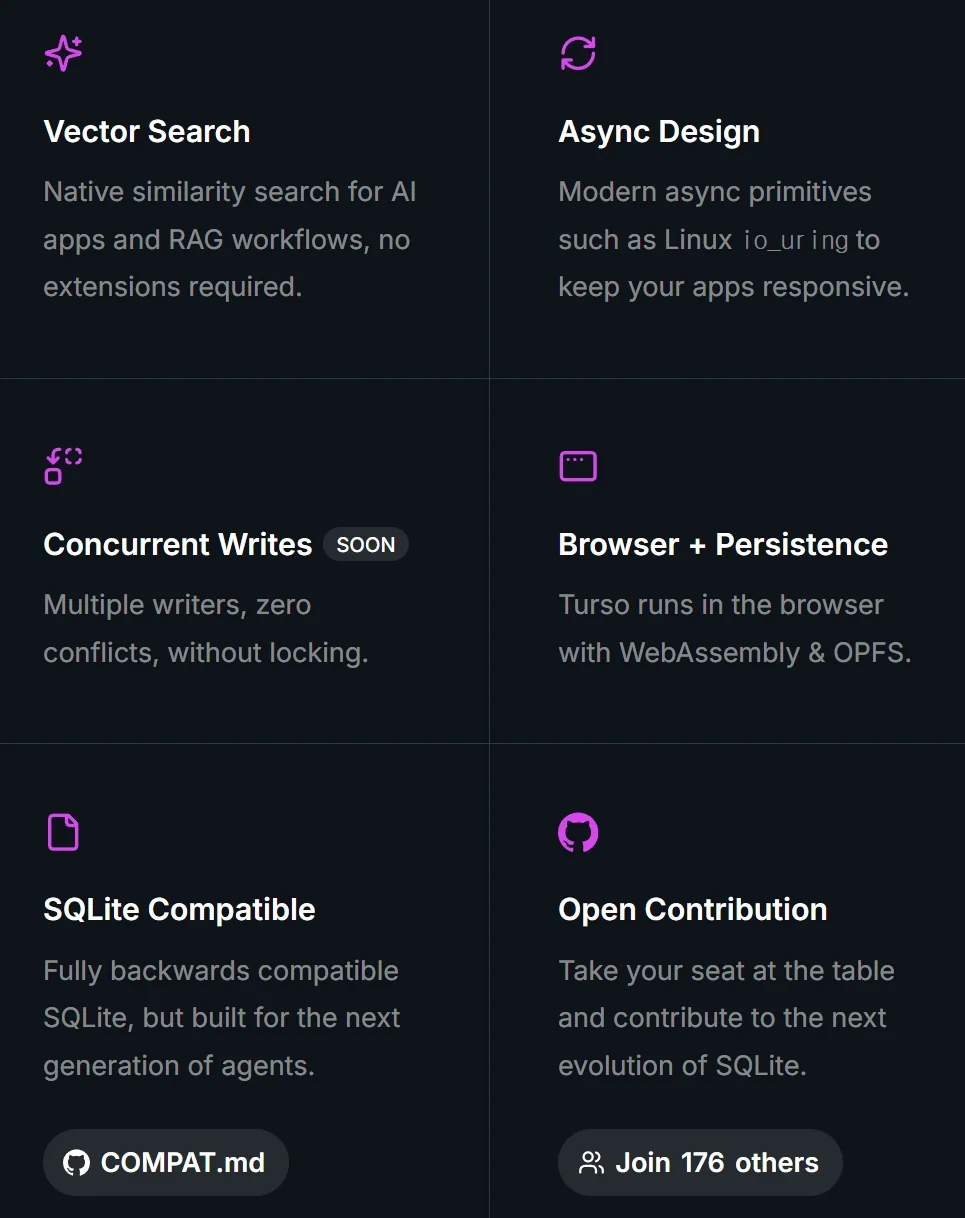965x1218 pixels.
Task: Click the Open Contribution heading
Action: tap(693, 910)
